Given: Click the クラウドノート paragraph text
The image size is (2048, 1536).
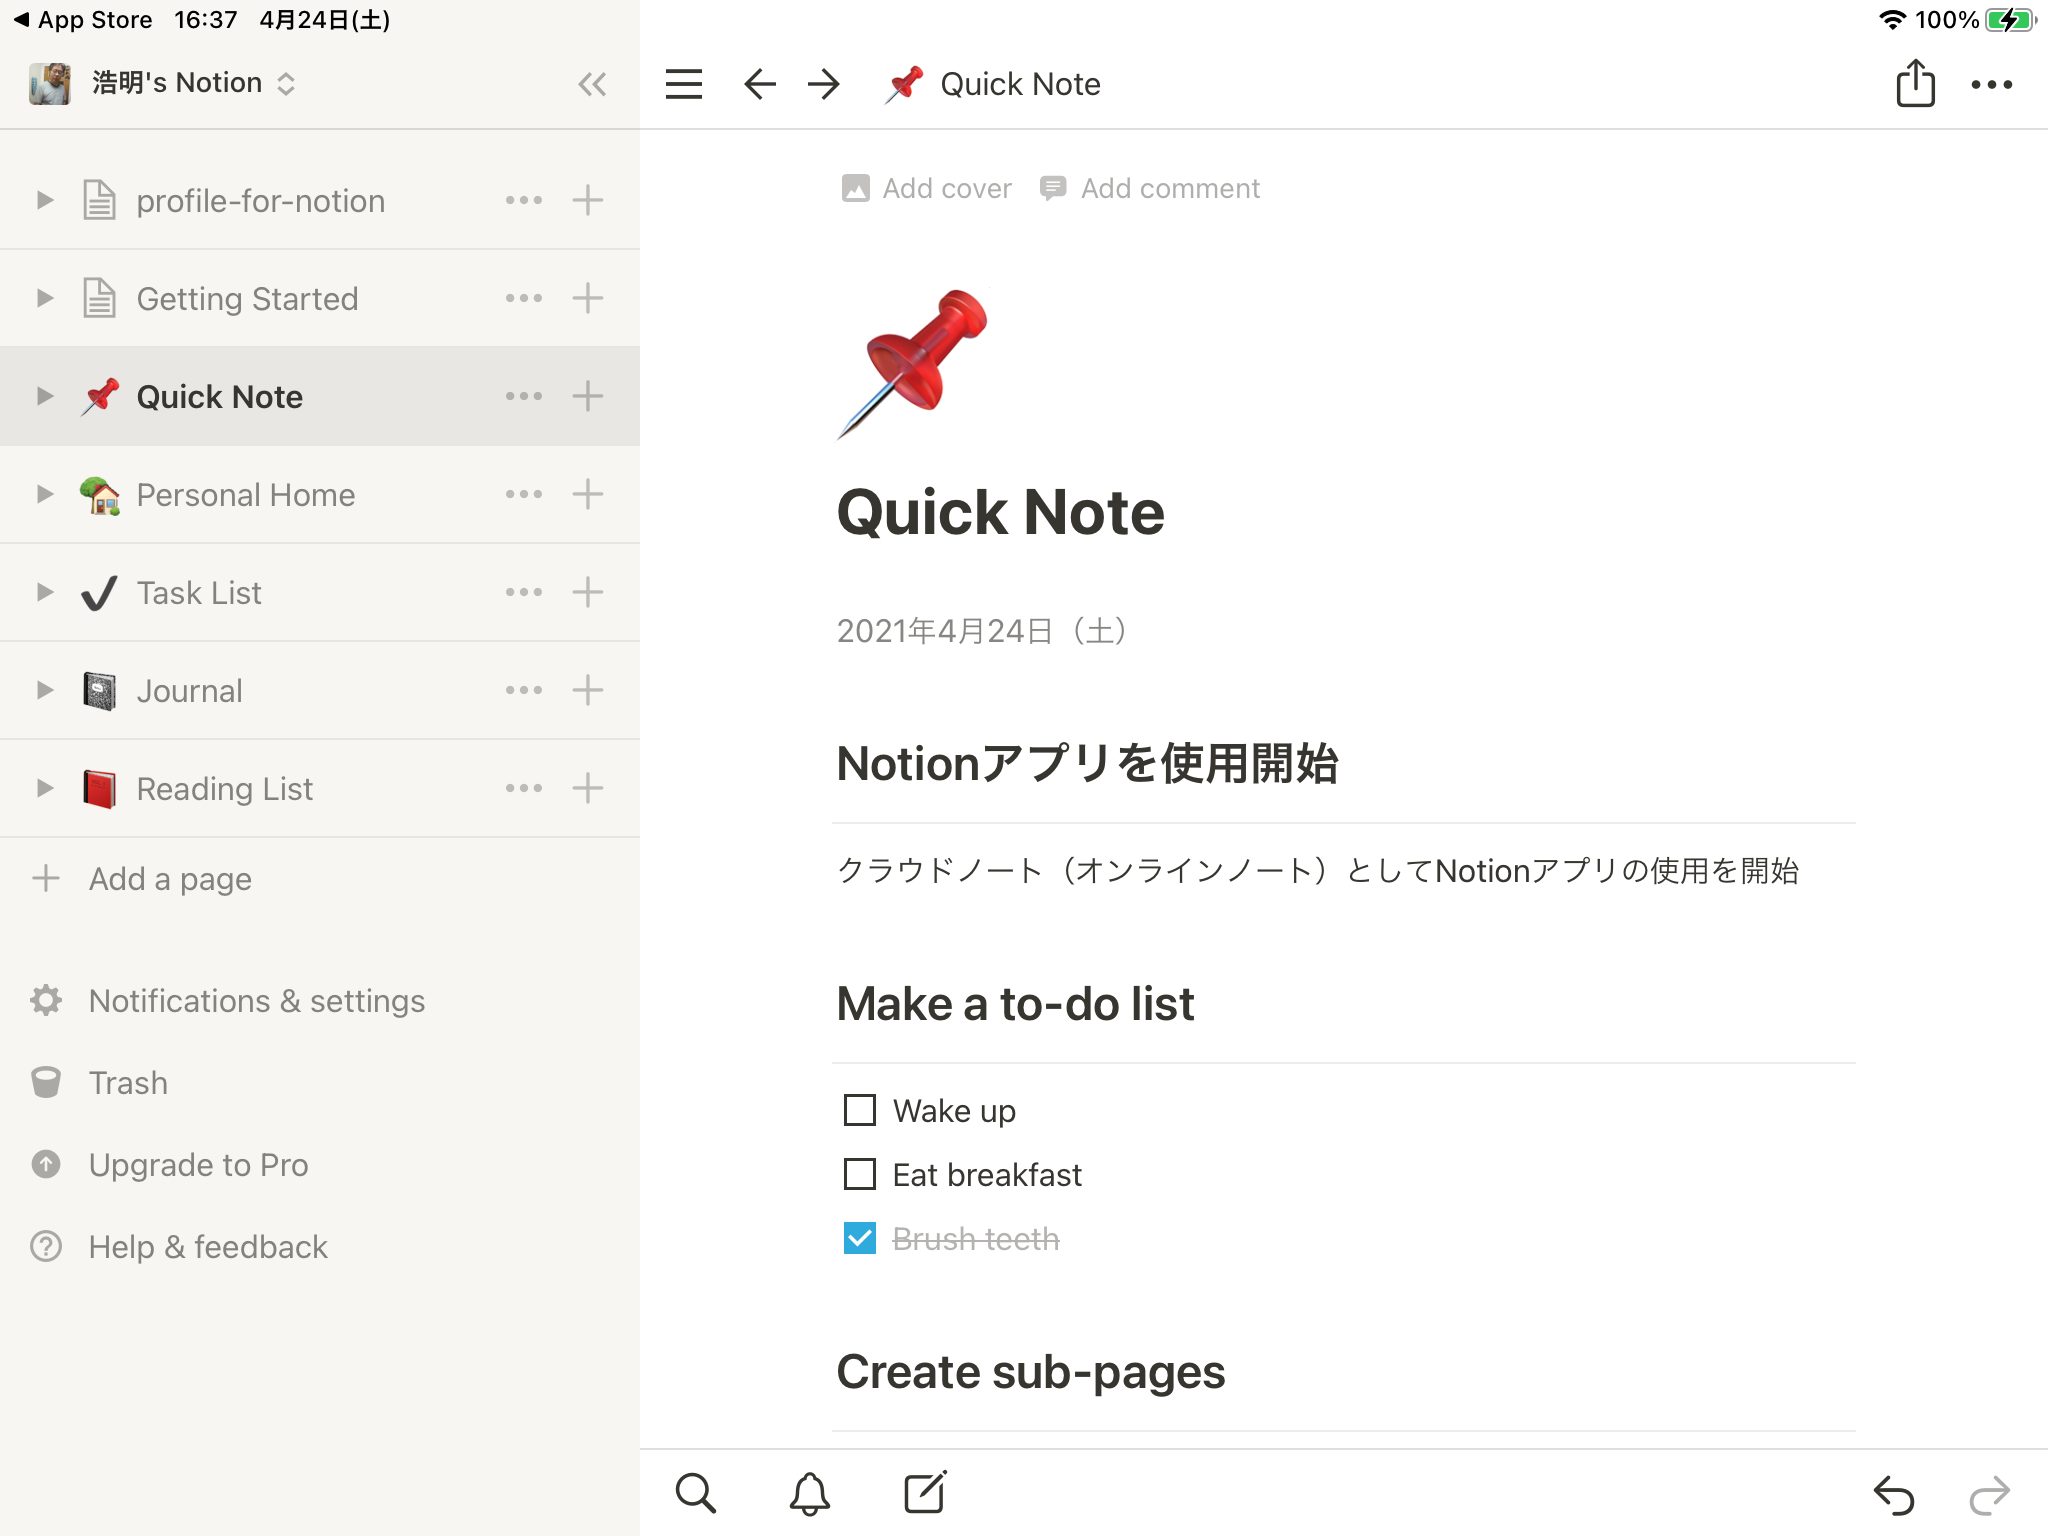Looking at the screenshot, I should pyautogui.click(x=1317, y=871).
